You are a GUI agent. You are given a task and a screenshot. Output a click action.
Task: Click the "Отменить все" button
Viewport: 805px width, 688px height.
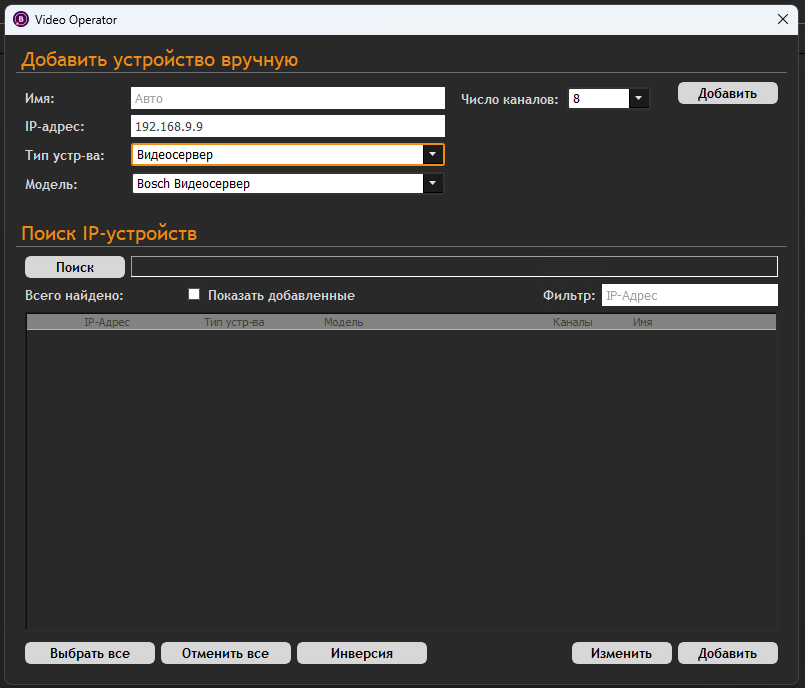pos(225,653)
